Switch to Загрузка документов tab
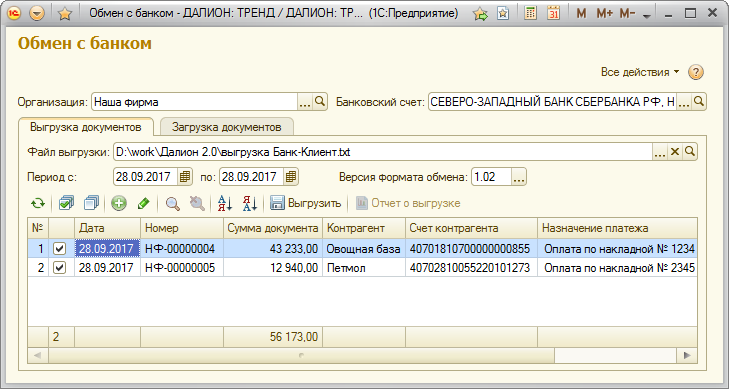 (226, 127)
